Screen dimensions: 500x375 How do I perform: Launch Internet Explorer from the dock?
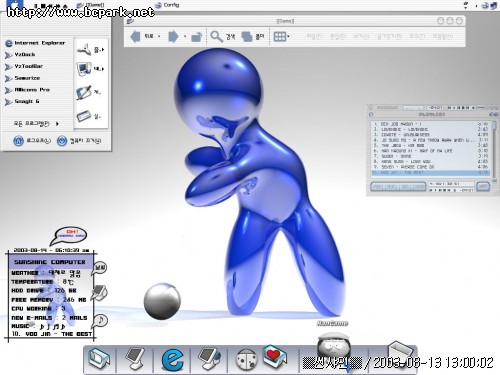tap(172, 359)
